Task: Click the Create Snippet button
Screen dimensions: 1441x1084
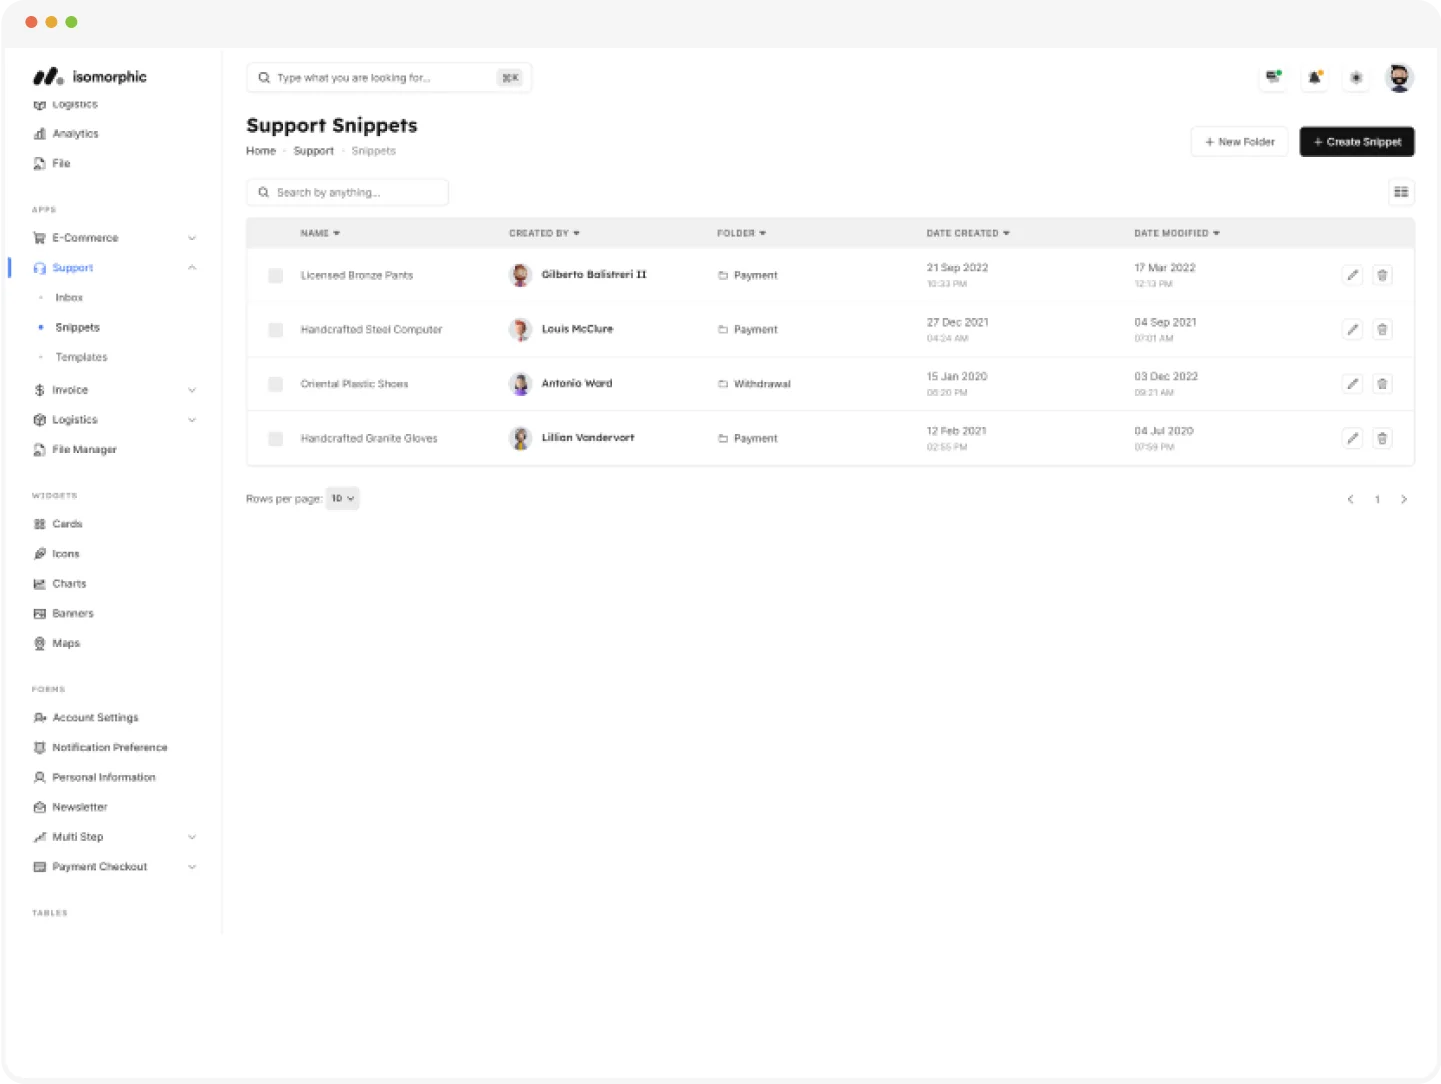Action: 1357,142
